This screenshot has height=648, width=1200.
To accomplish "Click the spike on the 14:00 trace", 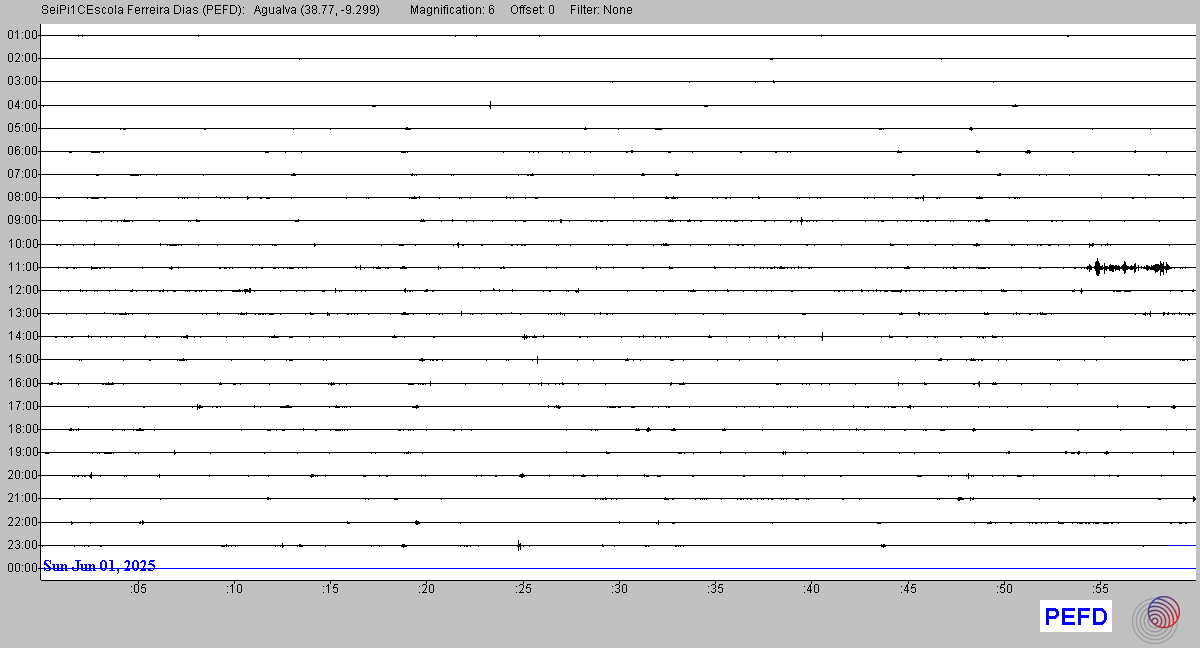I will [822, 336].
